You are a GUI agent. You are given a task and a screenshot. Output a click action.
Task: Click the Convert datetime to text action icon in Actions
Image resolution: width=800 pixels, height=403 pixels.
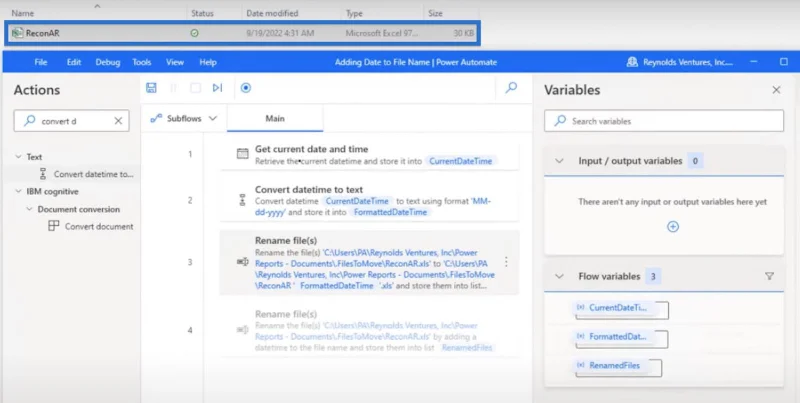43,174
